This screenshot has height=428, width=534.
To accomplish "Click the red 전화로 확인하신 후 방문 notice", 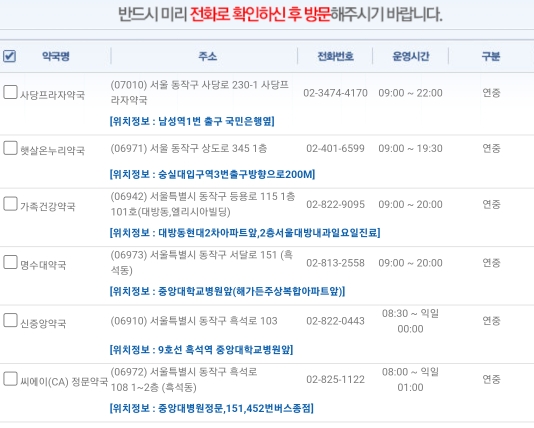I will (x=260, y=14).
